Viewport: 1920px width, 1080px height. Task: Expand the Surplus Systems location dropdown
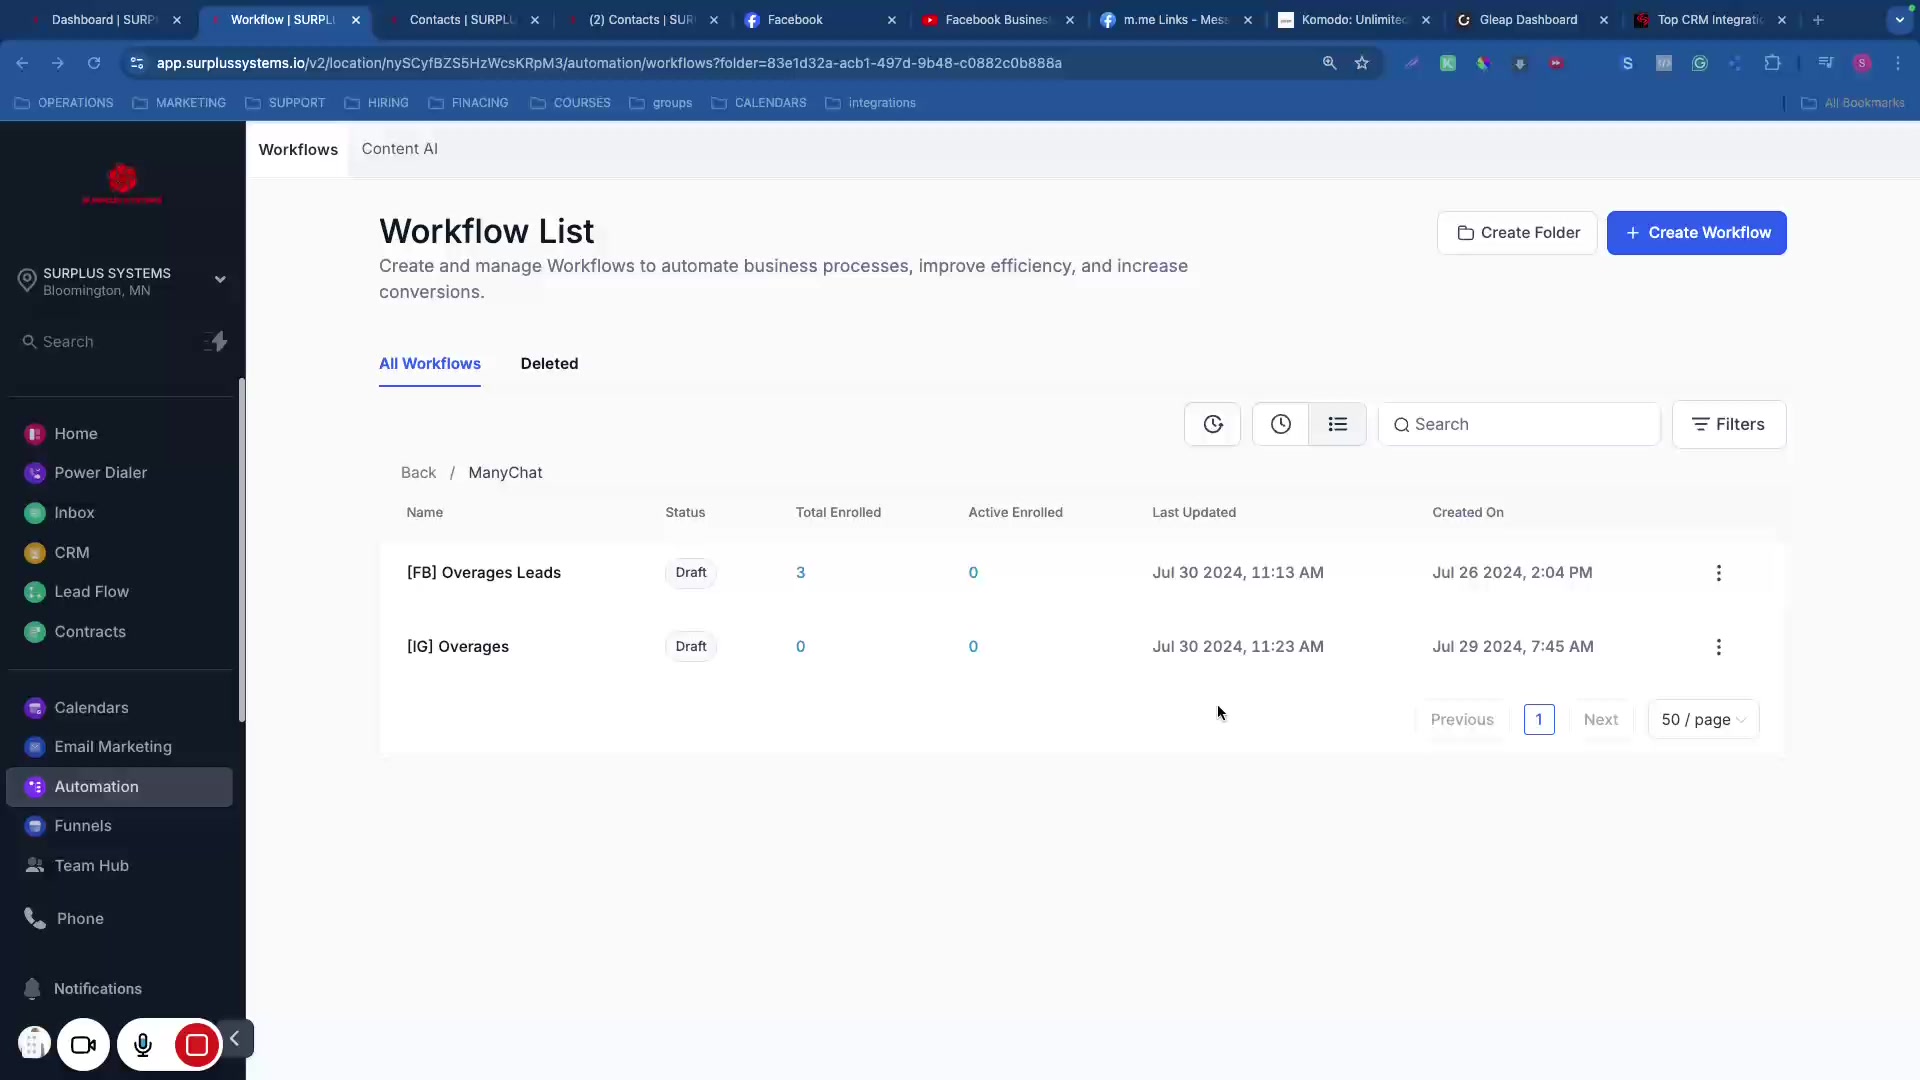click(220, 280)
